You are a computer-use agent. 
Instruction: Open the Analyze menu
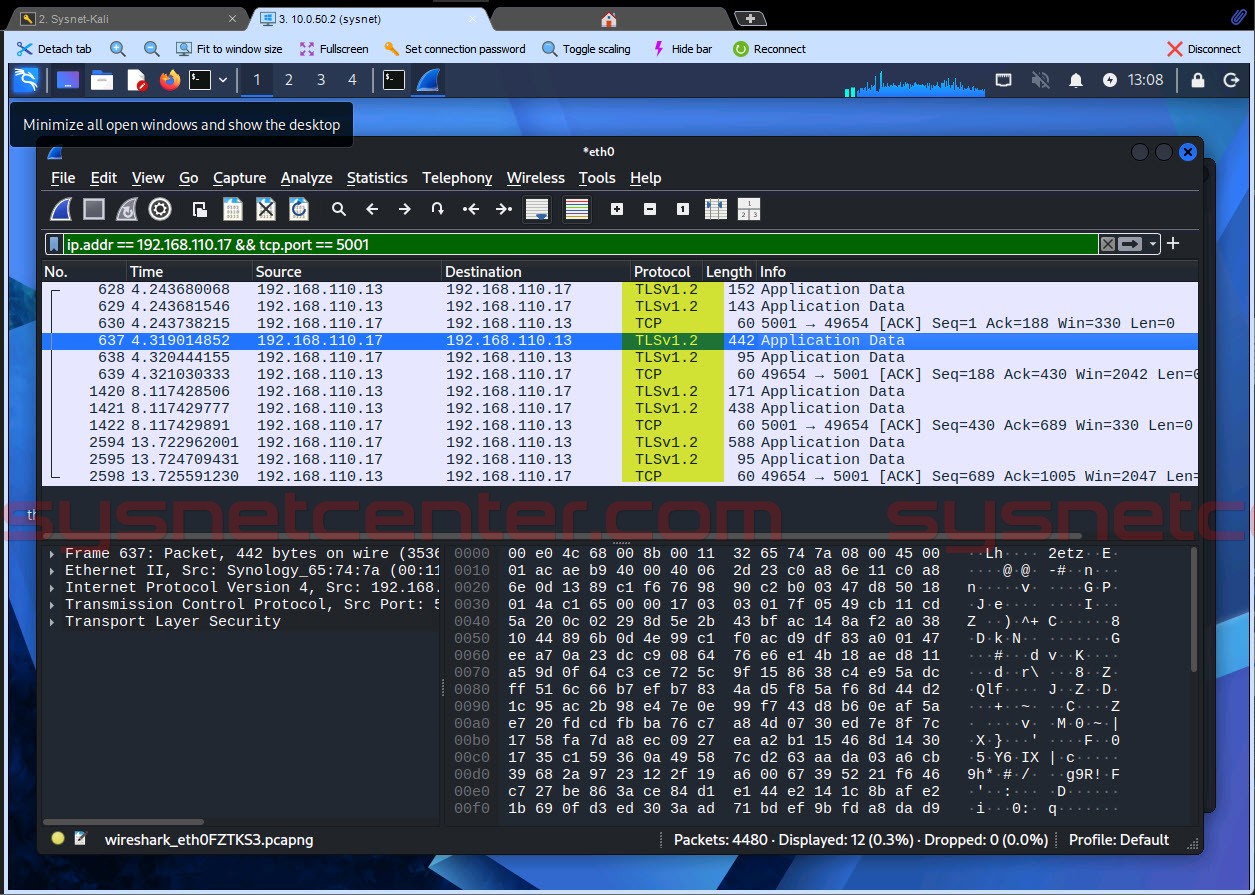(306, 178)
